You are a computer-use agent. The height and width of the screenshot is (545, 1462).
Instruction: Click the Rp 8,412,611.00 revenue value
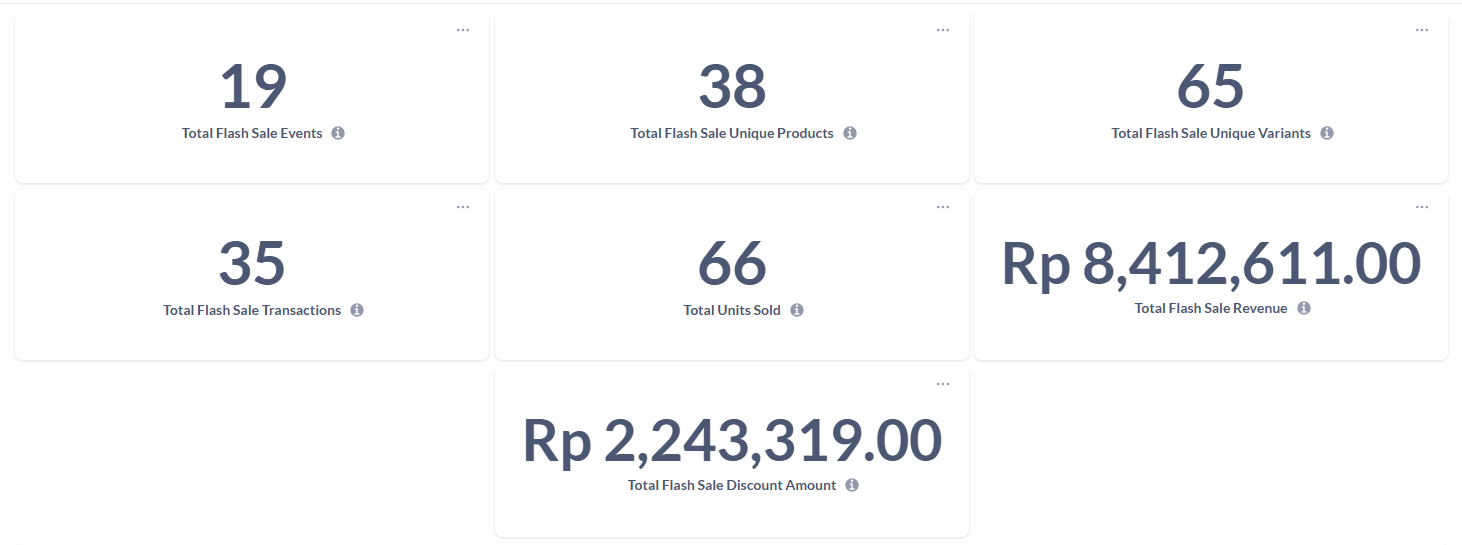point(1211,263)
